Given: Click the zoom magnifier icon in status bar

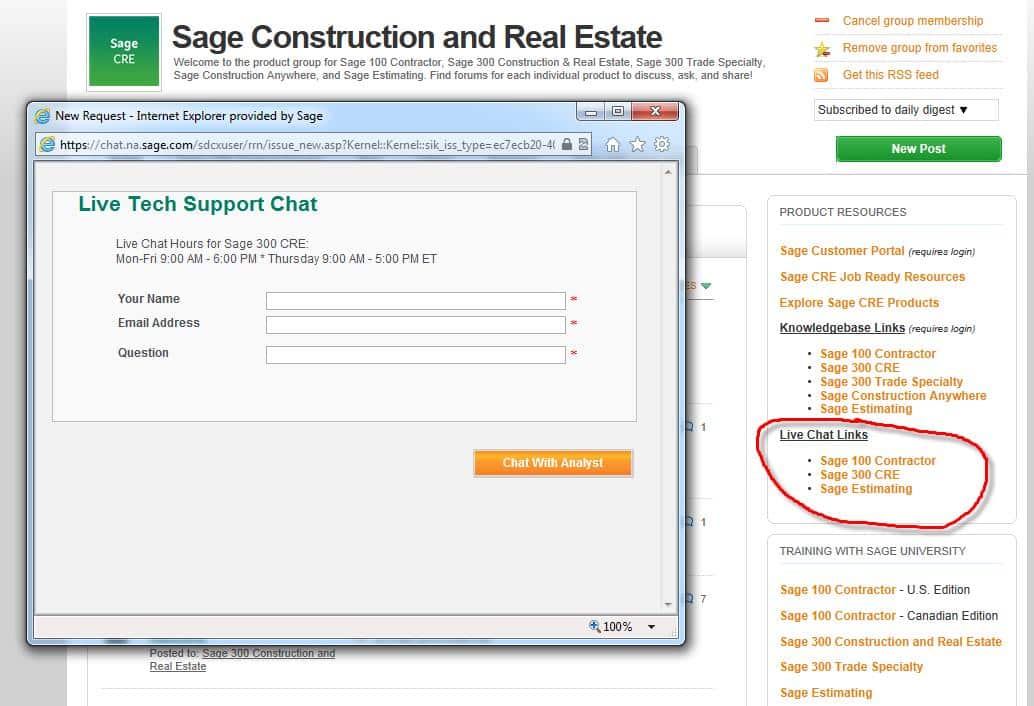Looking at the screenshot, I should (594, 626).
